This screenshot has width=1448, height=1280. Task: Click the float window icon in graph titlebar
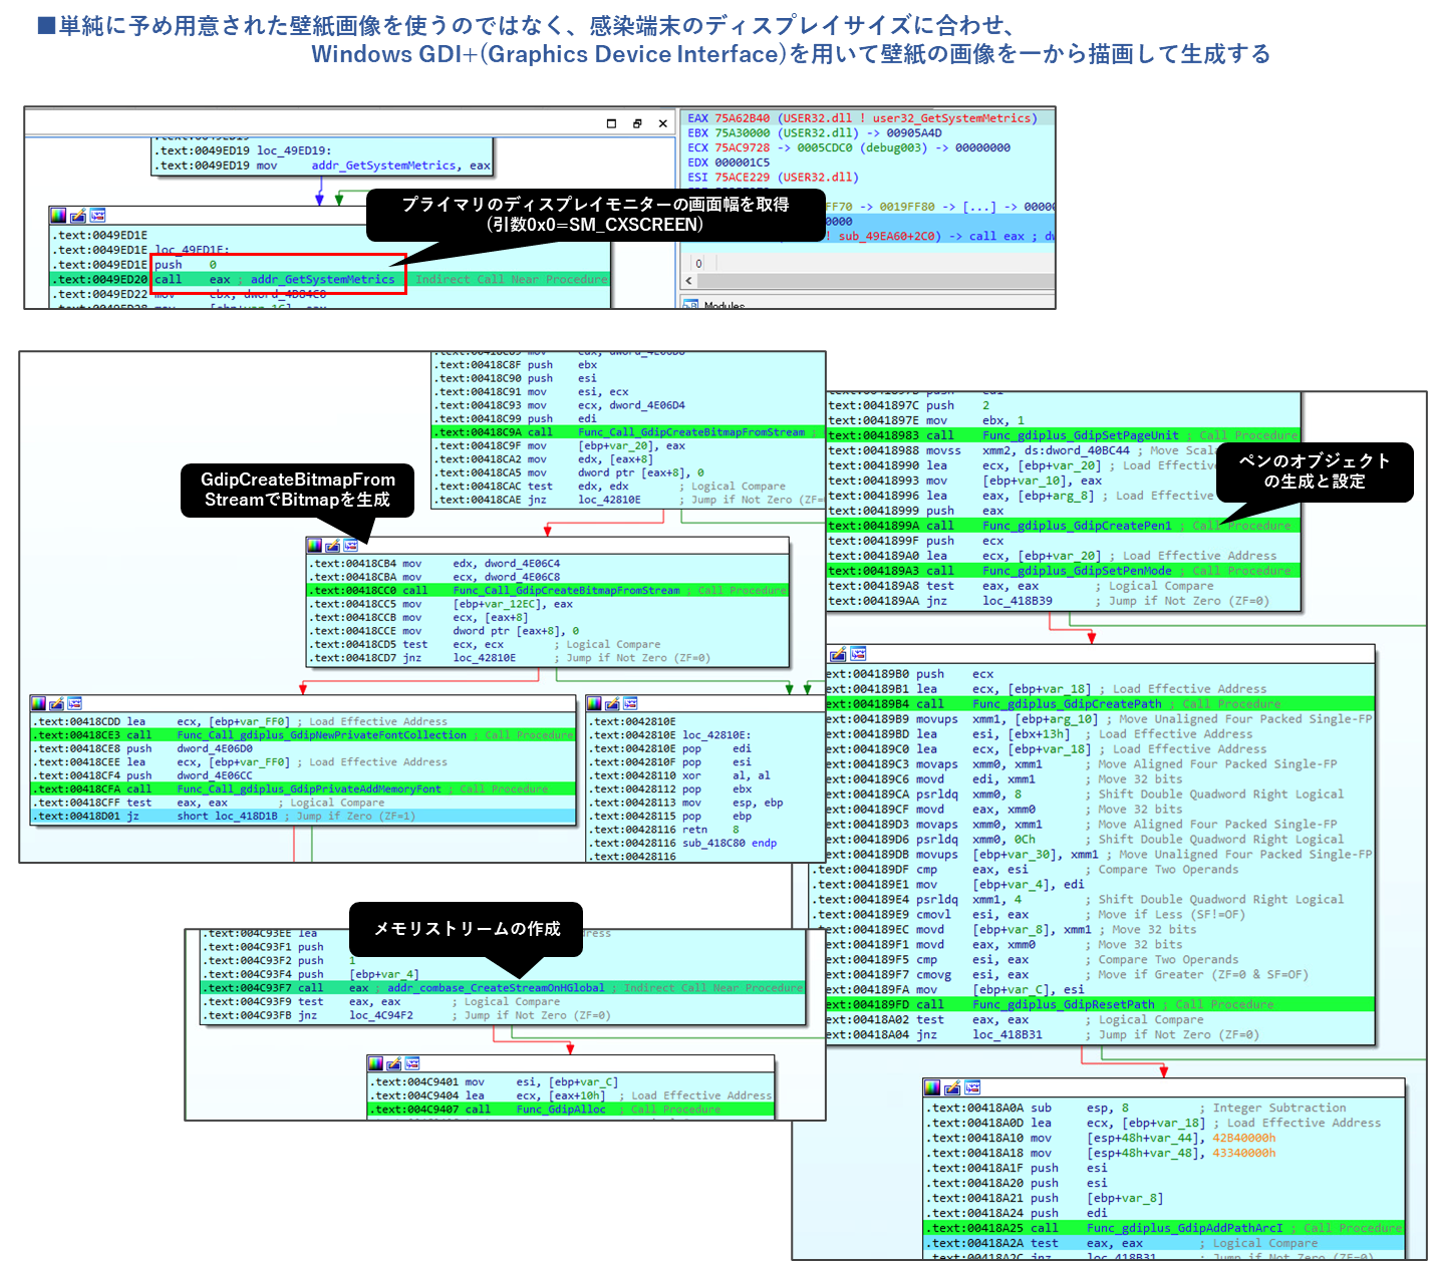pos(637,123)
